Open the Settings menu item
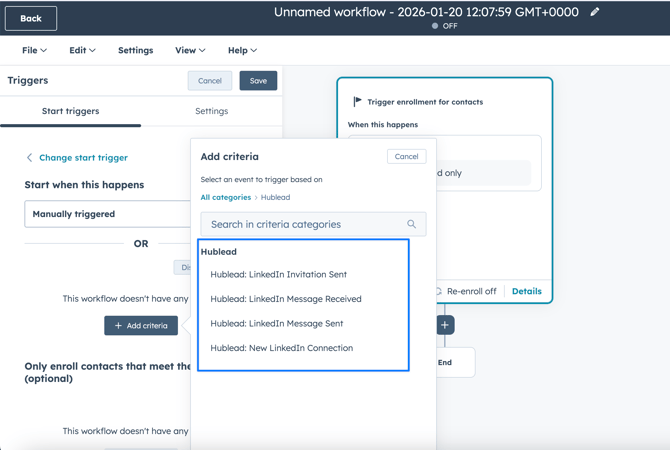 [135, 50]
